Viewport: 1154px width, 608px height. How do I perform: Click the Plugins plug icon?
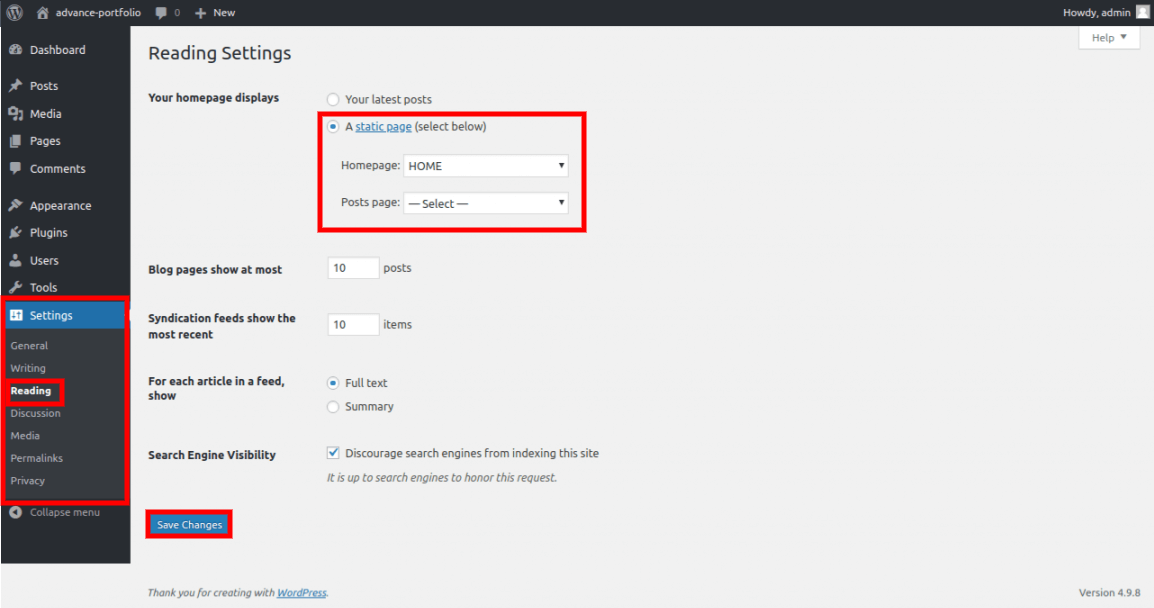(x=15, y=233)
